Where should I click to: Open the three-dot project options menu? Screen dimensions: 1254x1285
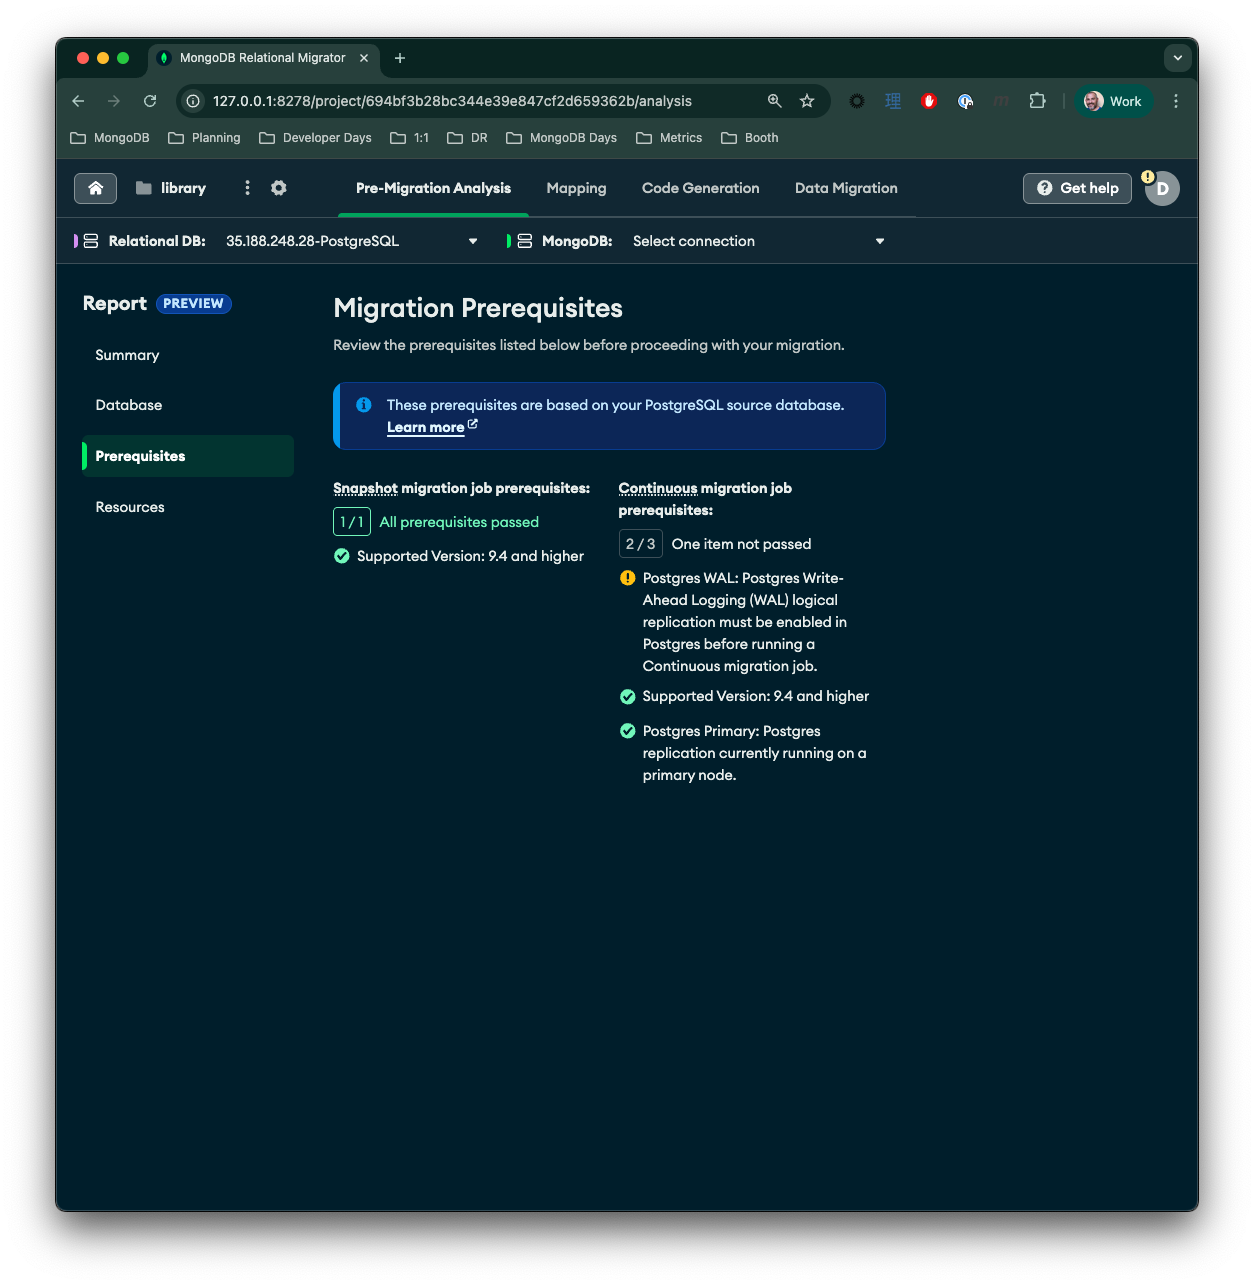pyautogui.click(x=247, y=188)
